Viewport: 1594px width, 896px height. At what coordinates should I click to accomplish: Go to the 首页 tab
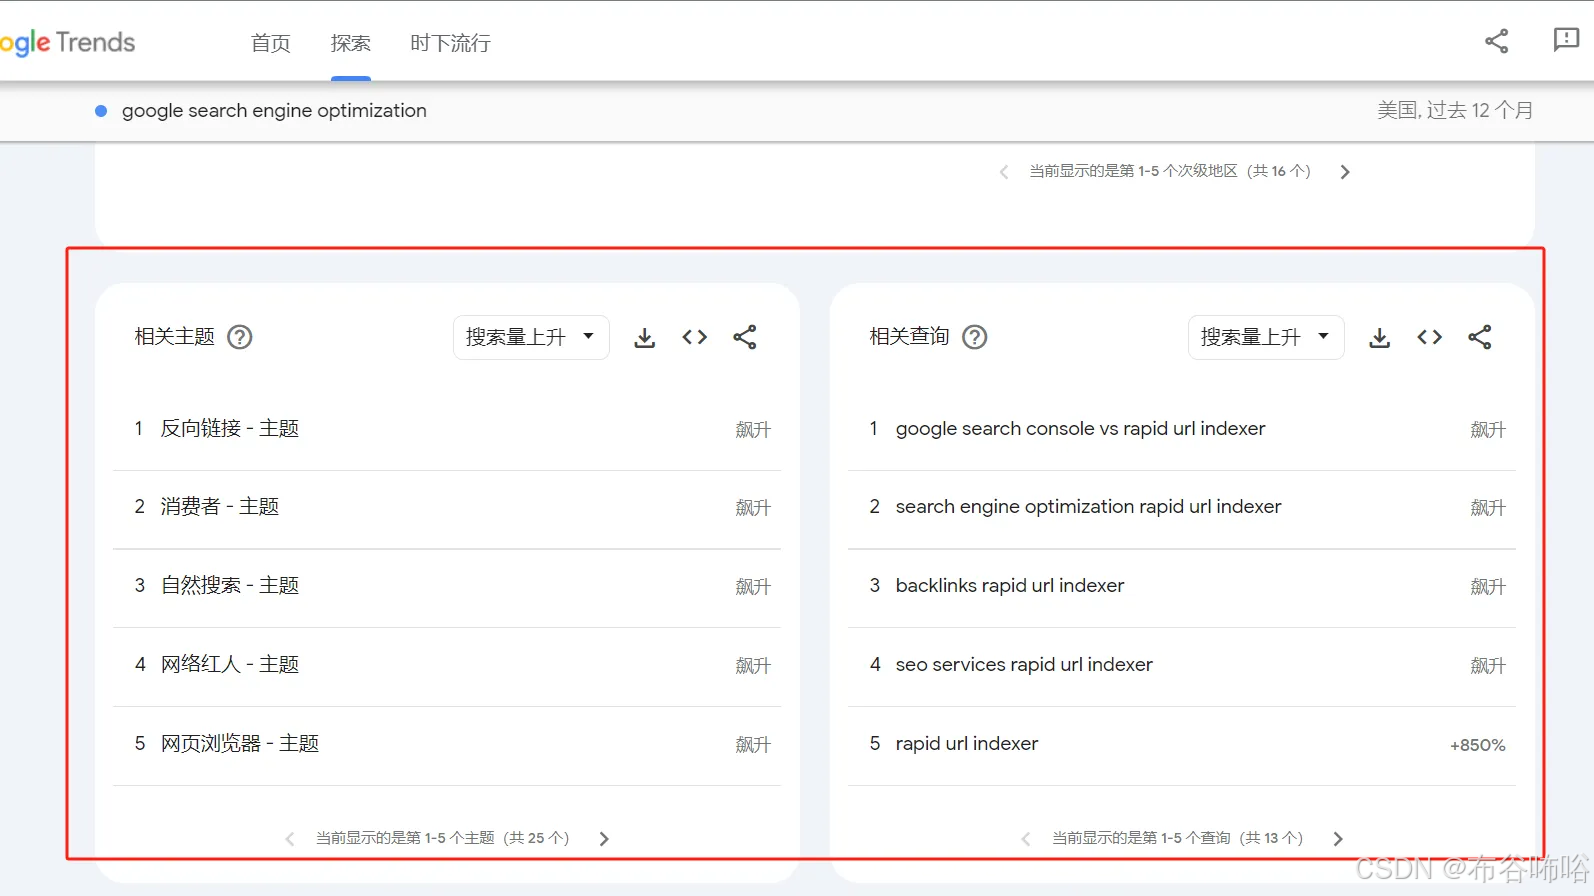point(271,43)
